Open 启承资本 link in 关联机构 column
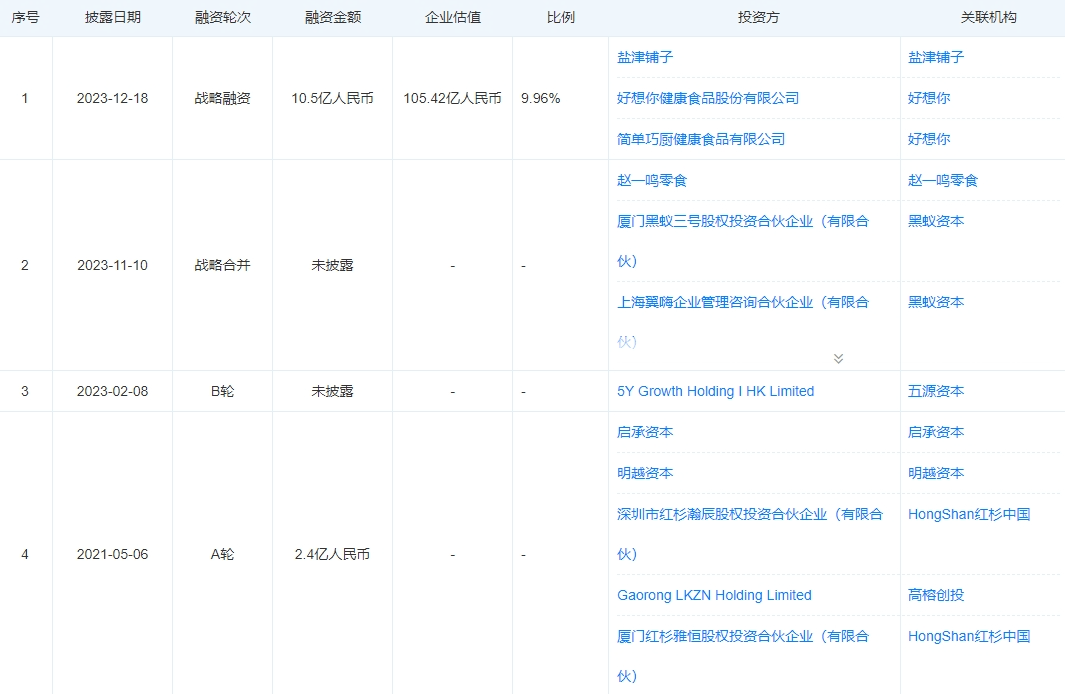 click(936, 432)
